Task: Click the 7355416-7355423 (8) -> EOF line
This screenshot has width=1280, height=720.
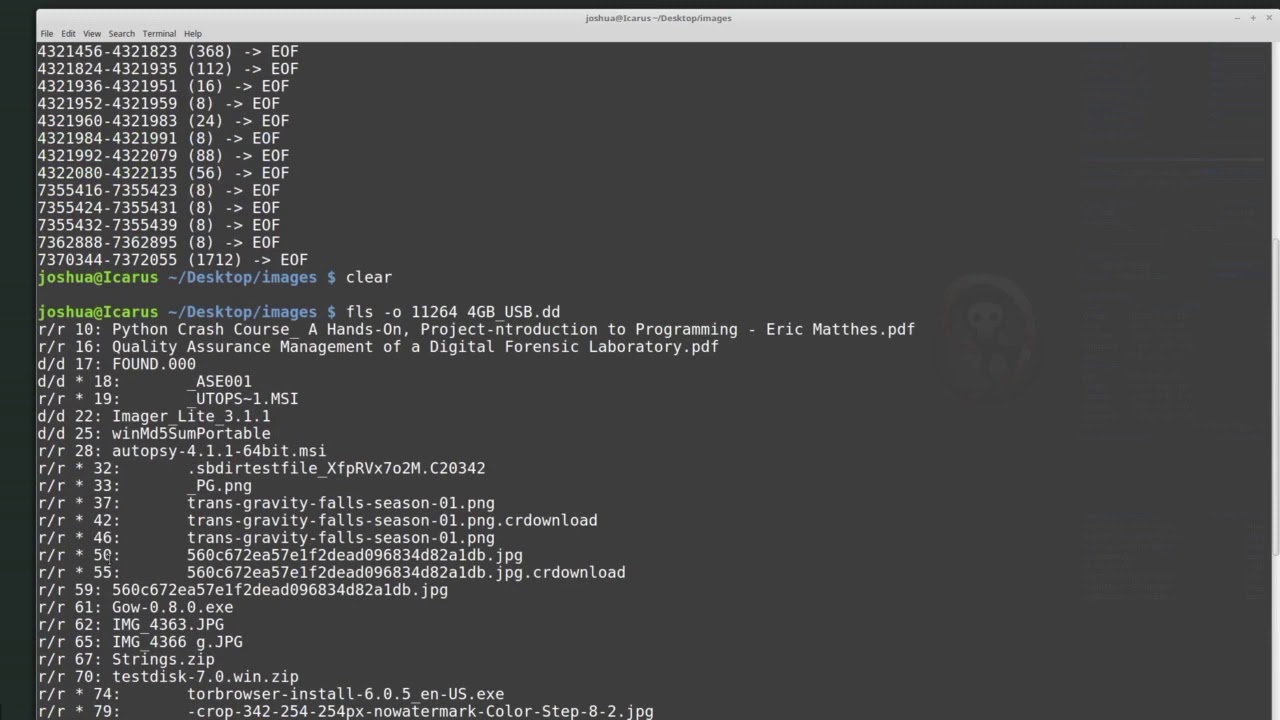Action: [159, 190]
